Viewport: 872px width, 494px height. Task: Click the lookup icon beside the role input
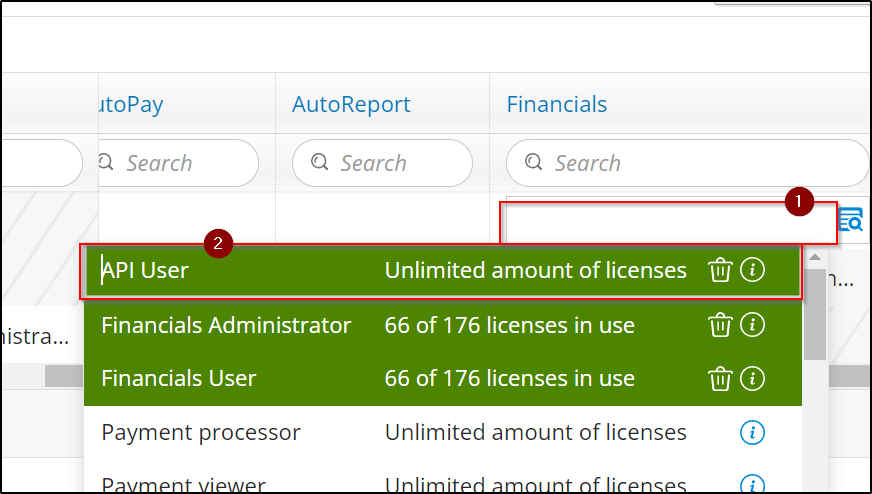pyautogui.click(x=850, y=220)
